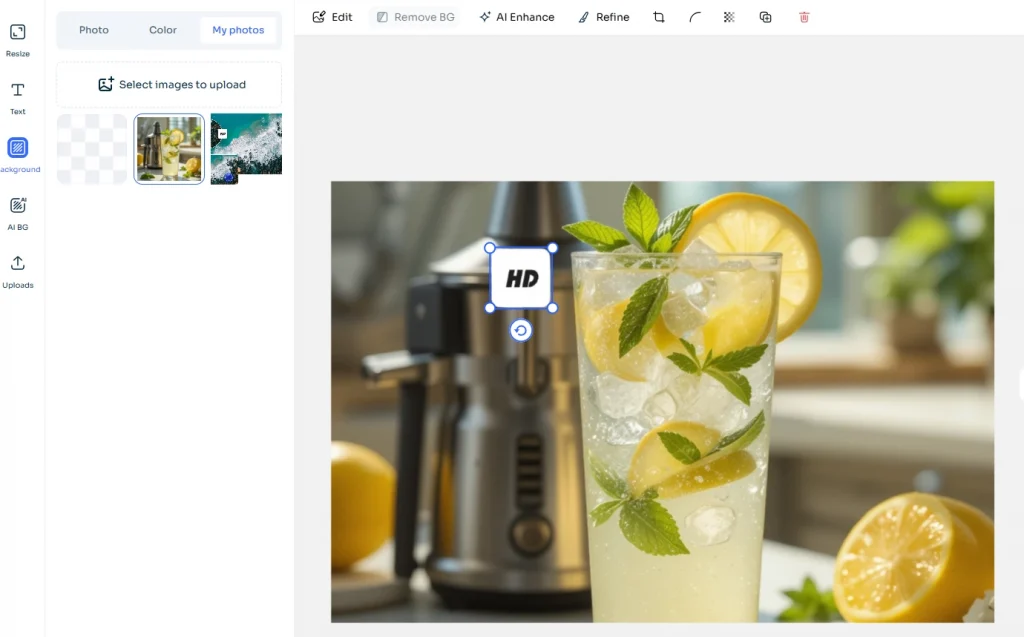Click the rotate handle below HD badge
The image size is (1024, 637).
(520, 331)
